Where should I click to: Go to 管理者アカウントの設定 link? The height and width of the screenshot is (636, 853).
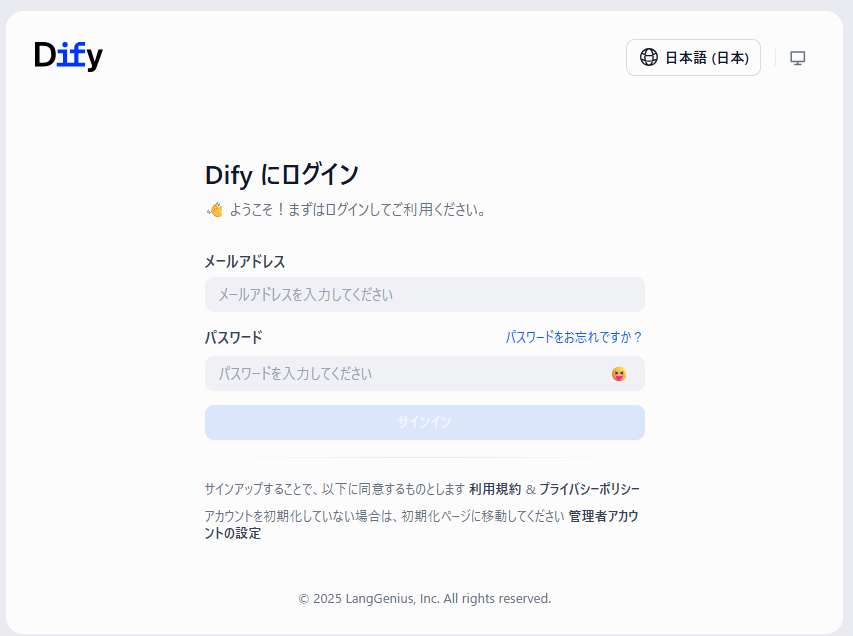tap(603, 517)
